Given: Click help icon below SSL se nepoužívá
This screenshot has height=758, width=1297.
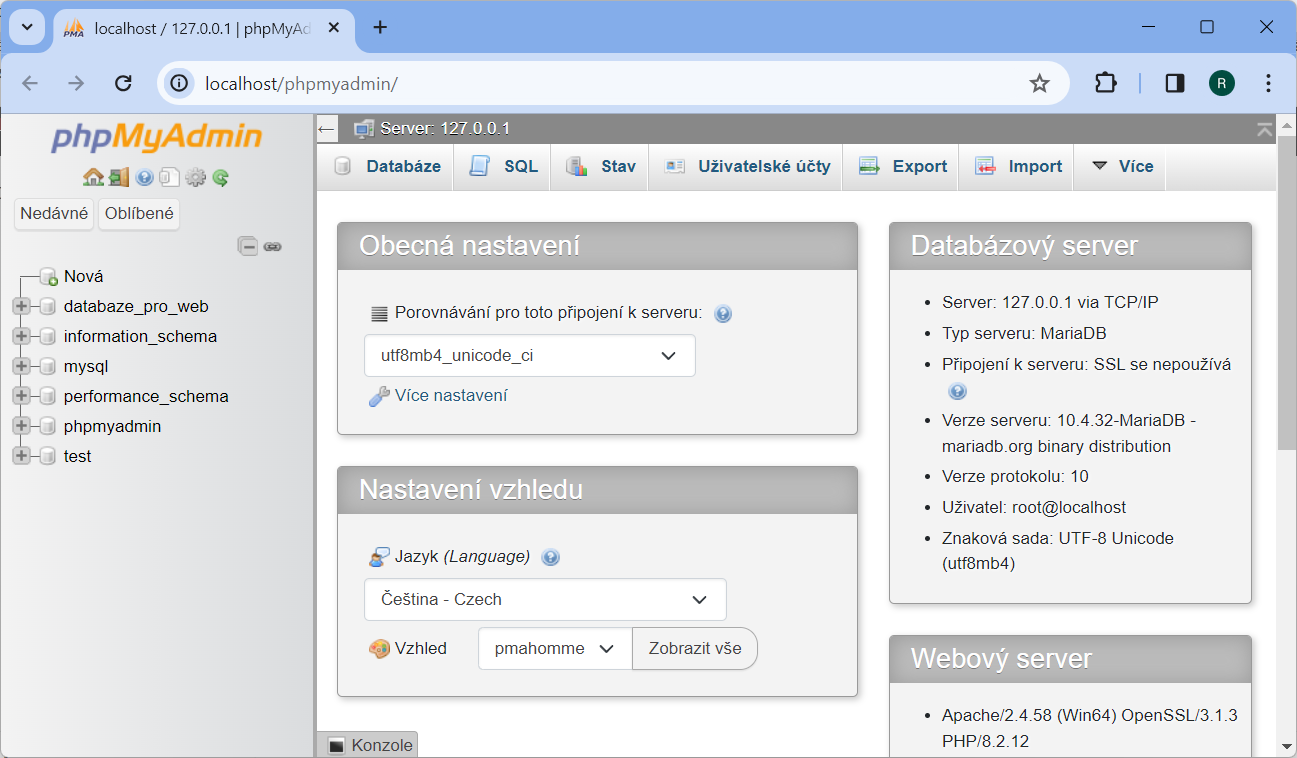Looking at the screenshot, I should (957, 391).
